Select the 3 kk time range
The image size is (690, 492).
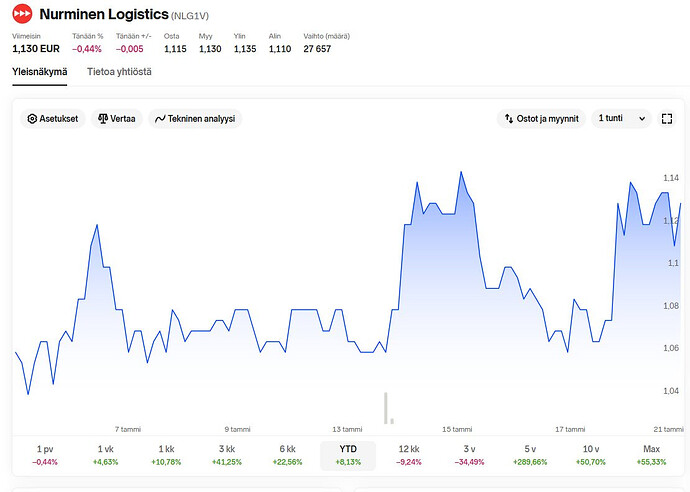point(227,455)
